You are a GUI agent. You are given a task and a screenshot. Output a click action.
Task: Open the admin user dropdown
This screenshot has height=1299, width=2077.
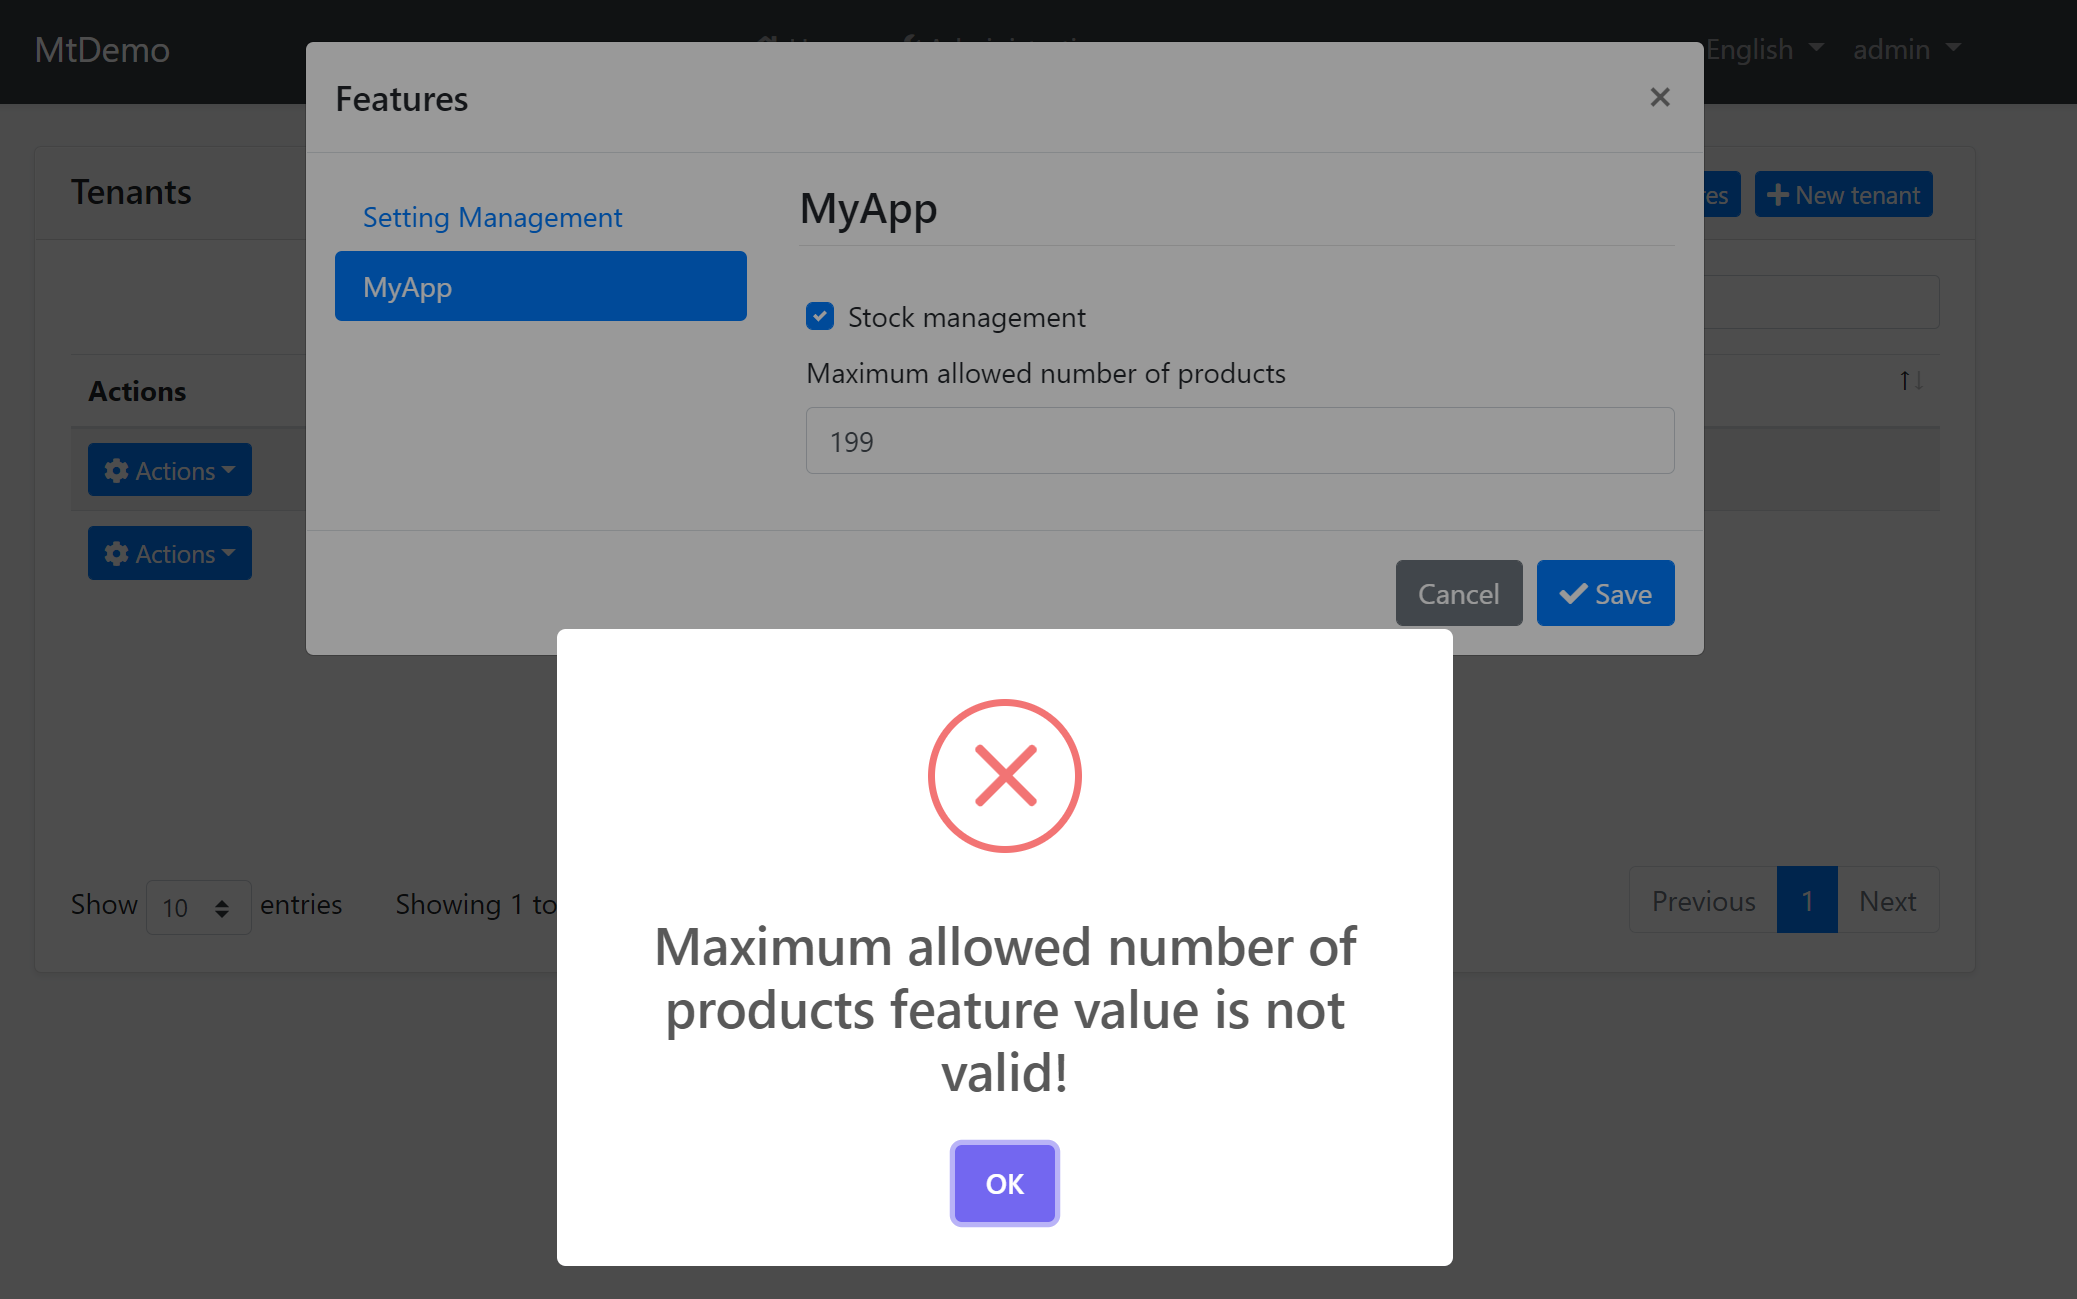1905,49
